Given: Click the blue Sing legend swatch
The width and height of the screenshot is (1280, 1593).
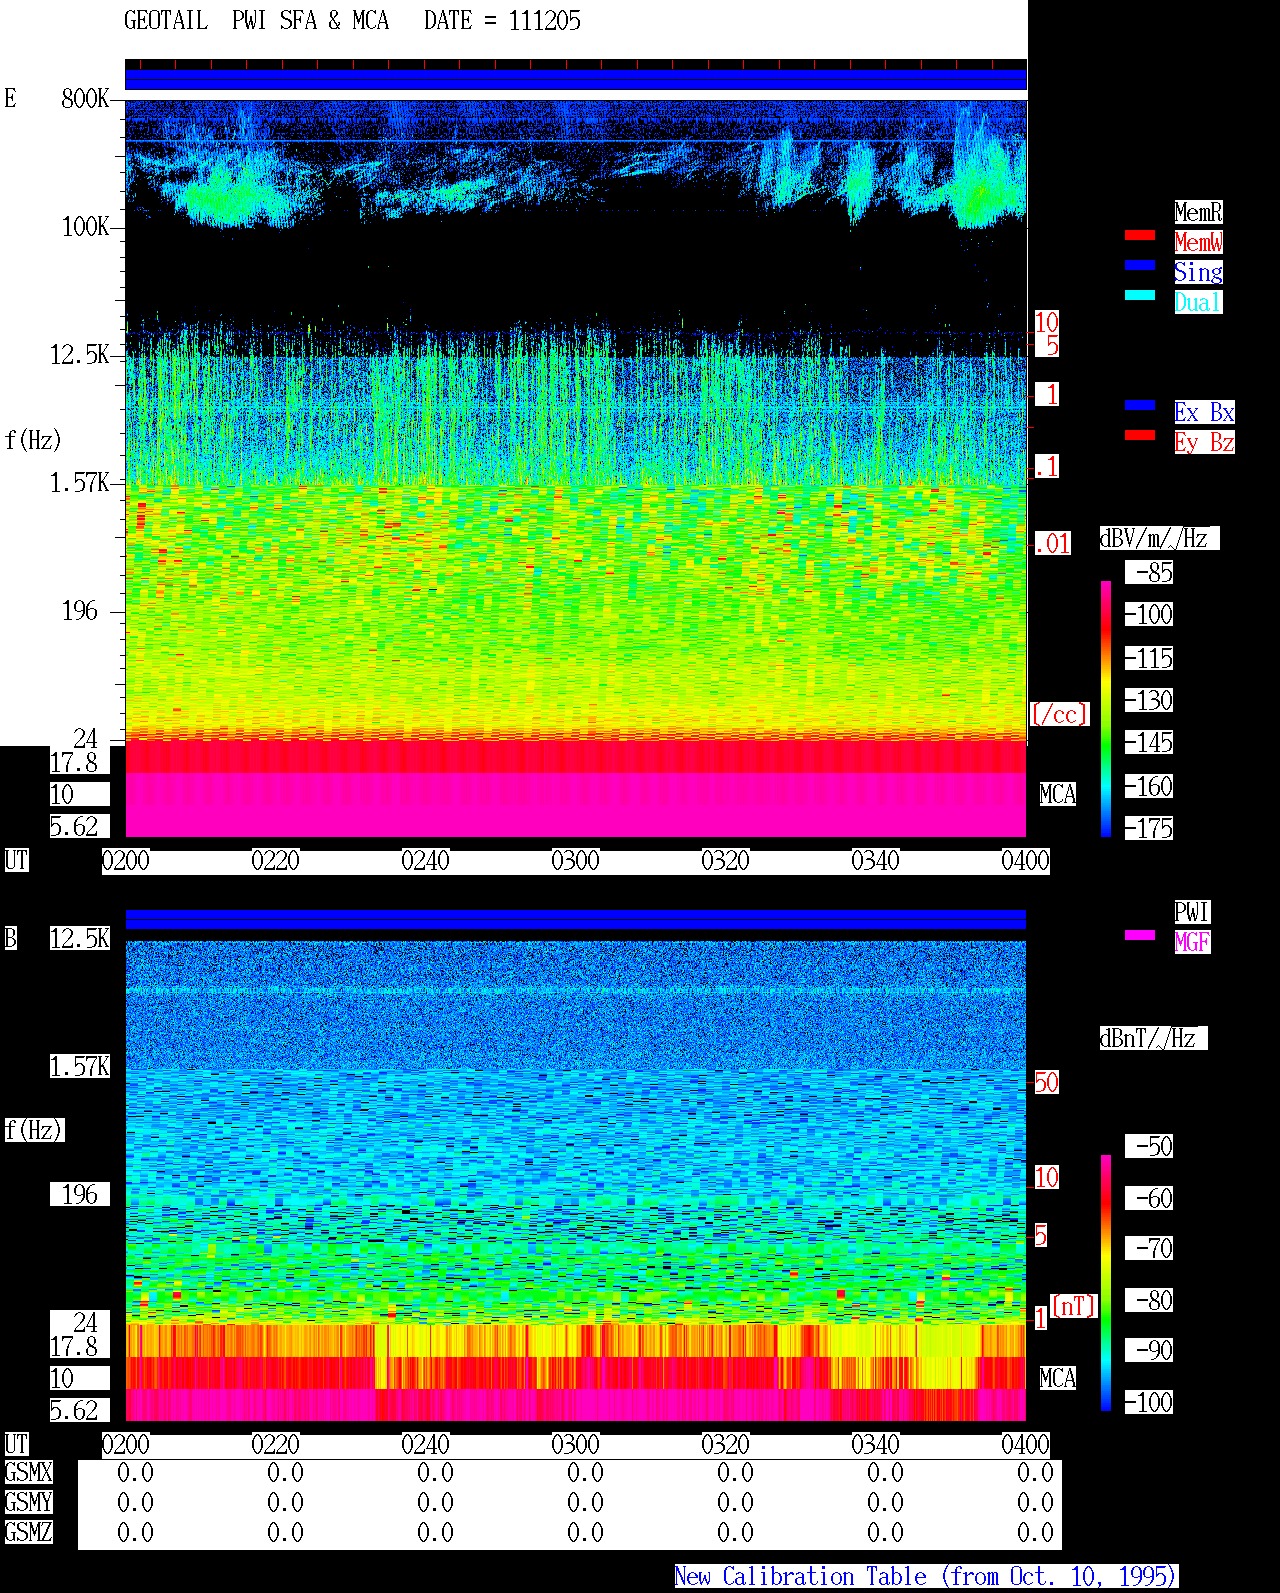Looking at the screenshot, I should [x=1139, y=266].
